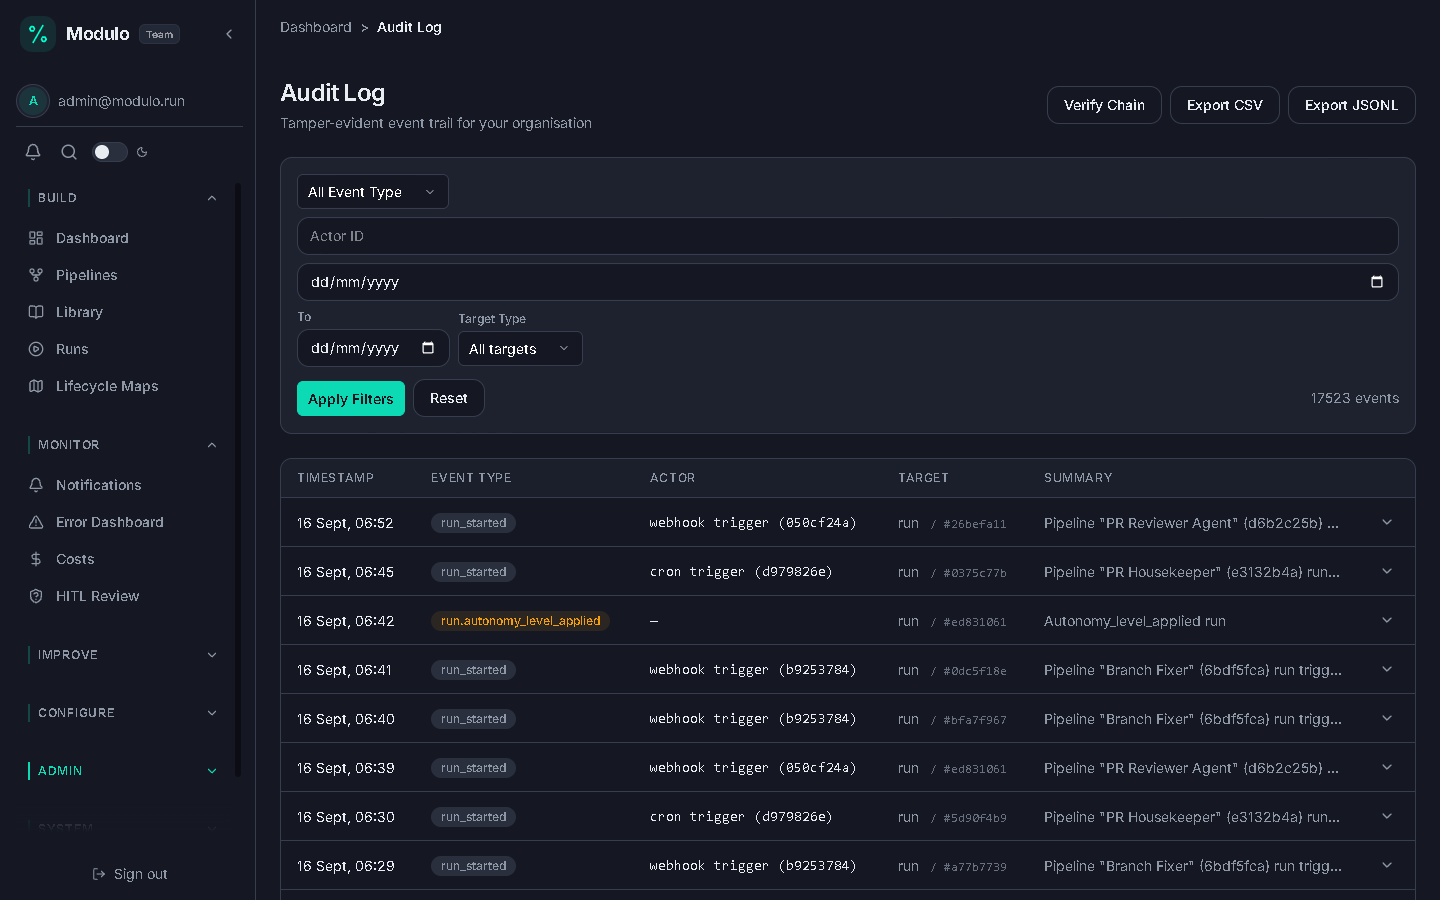This screenshot has height=900, width=1440.
Task: Click the Error Dashboard warning icon
Action: click(36, 522)
